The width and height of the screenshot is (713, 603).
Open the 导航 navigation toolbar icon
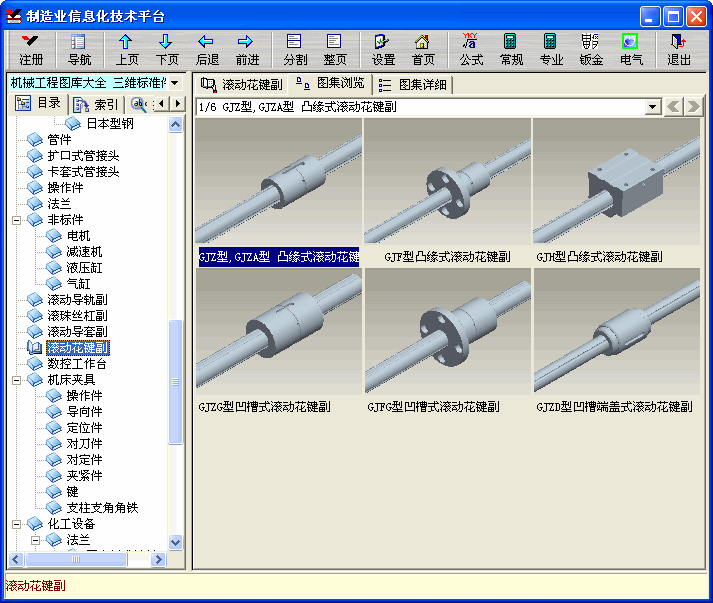79,49
